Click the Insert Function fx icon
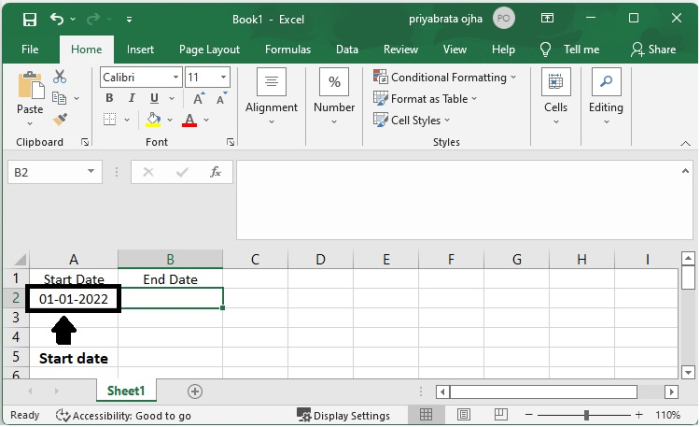The height and width of the screenshot is (427, 700). (216, 172)
